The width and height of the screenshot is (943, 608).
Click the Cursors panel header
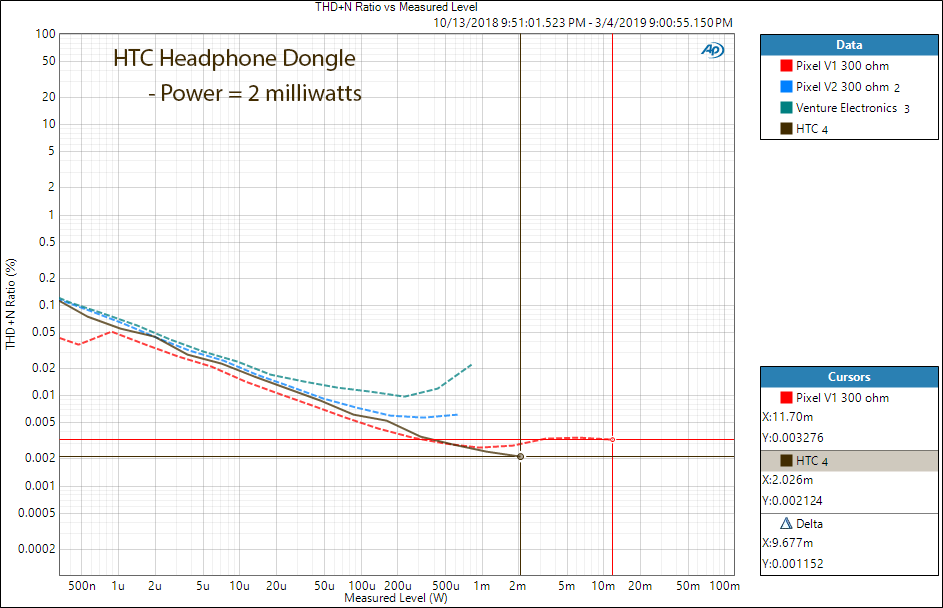(x=849, y=377)
